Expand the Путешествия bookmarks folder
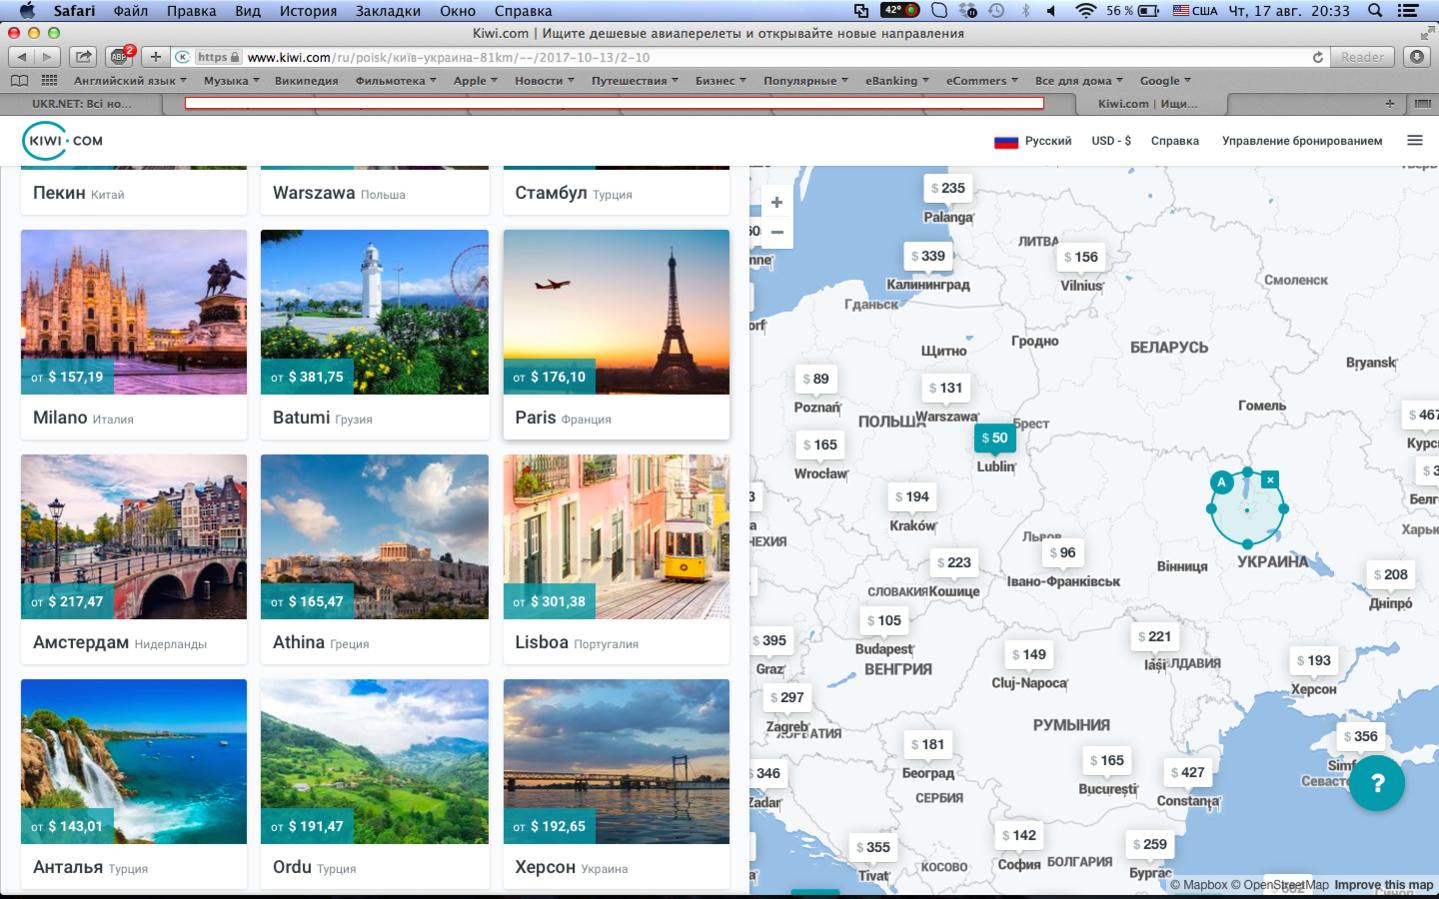This screenshot has width=1439, height=899. 634,80
